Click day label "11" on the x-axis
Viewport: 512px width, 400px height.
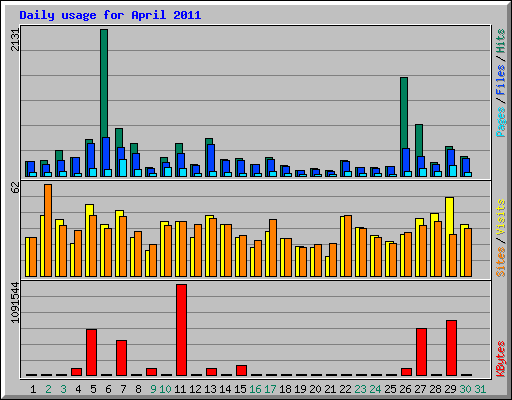[180, 389]
